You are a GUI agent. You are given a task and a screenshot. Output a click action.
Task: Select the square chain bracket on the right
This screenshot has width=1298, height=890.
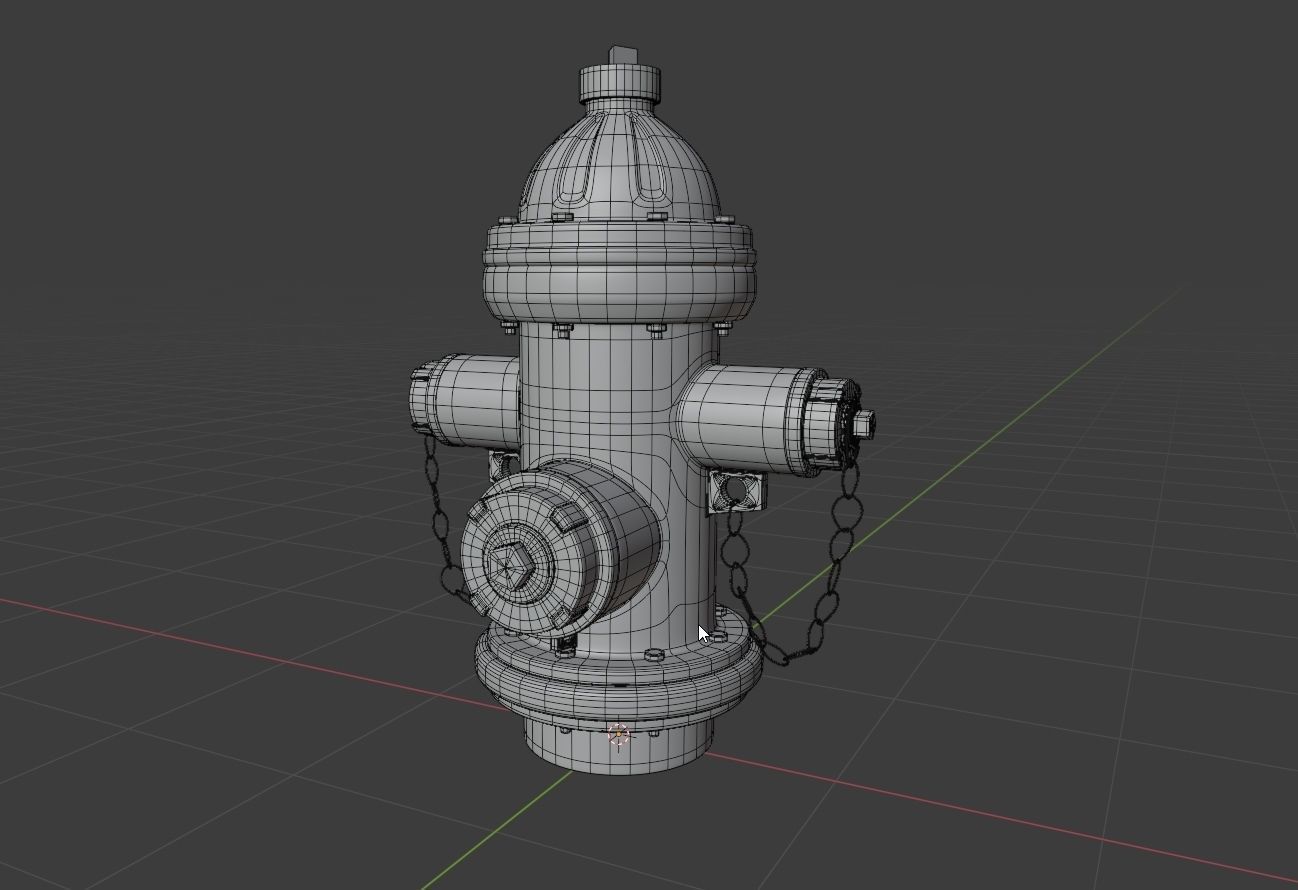coord(735,493)
